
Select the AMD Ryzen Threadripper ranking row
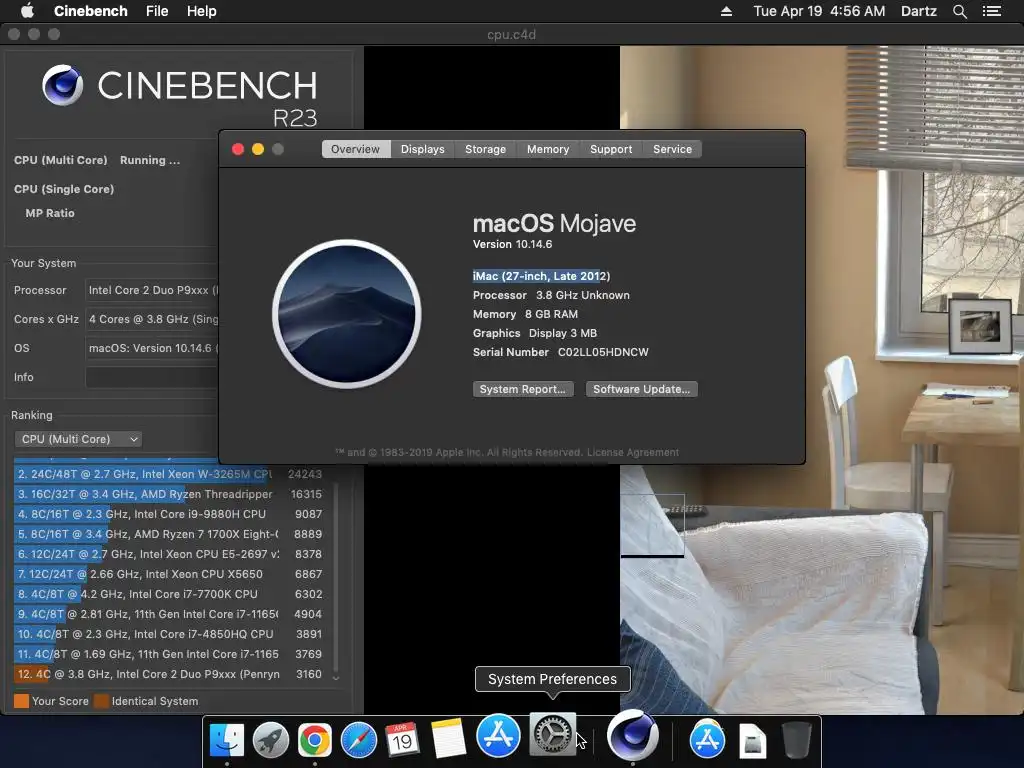(168, 494)
